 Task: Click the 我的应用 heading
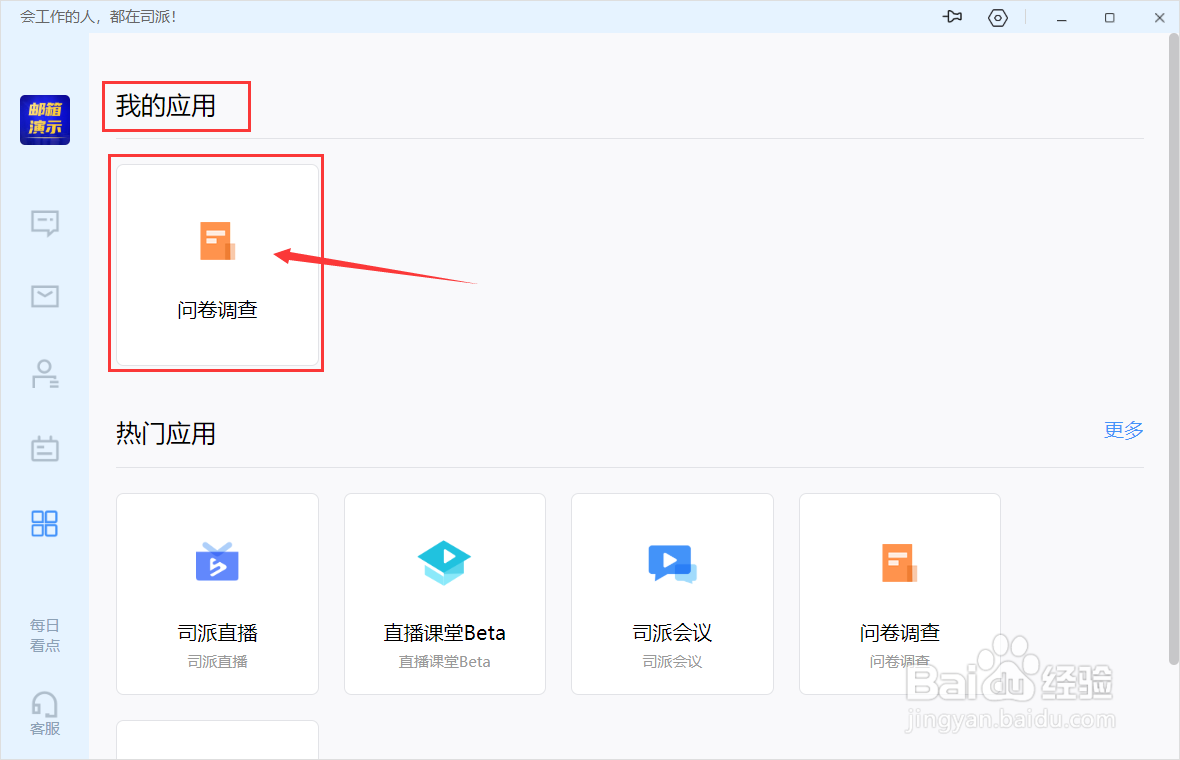coord(166,106)
